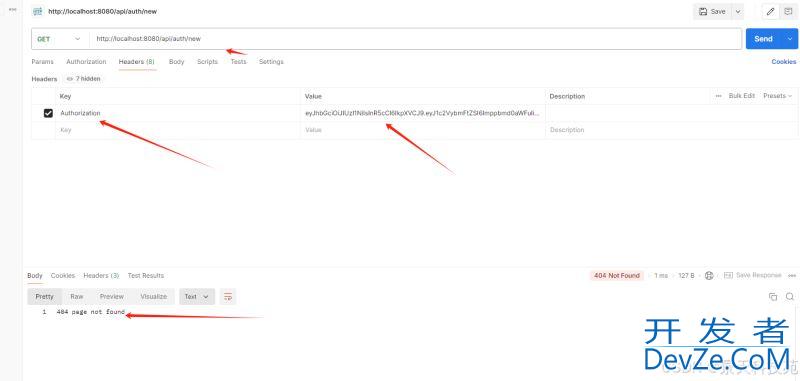800x381 pixels.
Task: Search the response with magnifier icon
Action: [x=790, y=297]
